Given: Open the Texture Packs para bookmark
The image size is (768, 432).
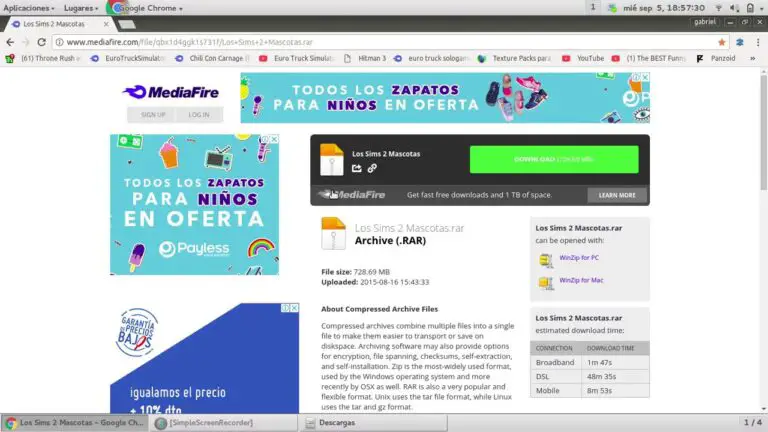Looking at the screenshot, I should click(516, 58).
